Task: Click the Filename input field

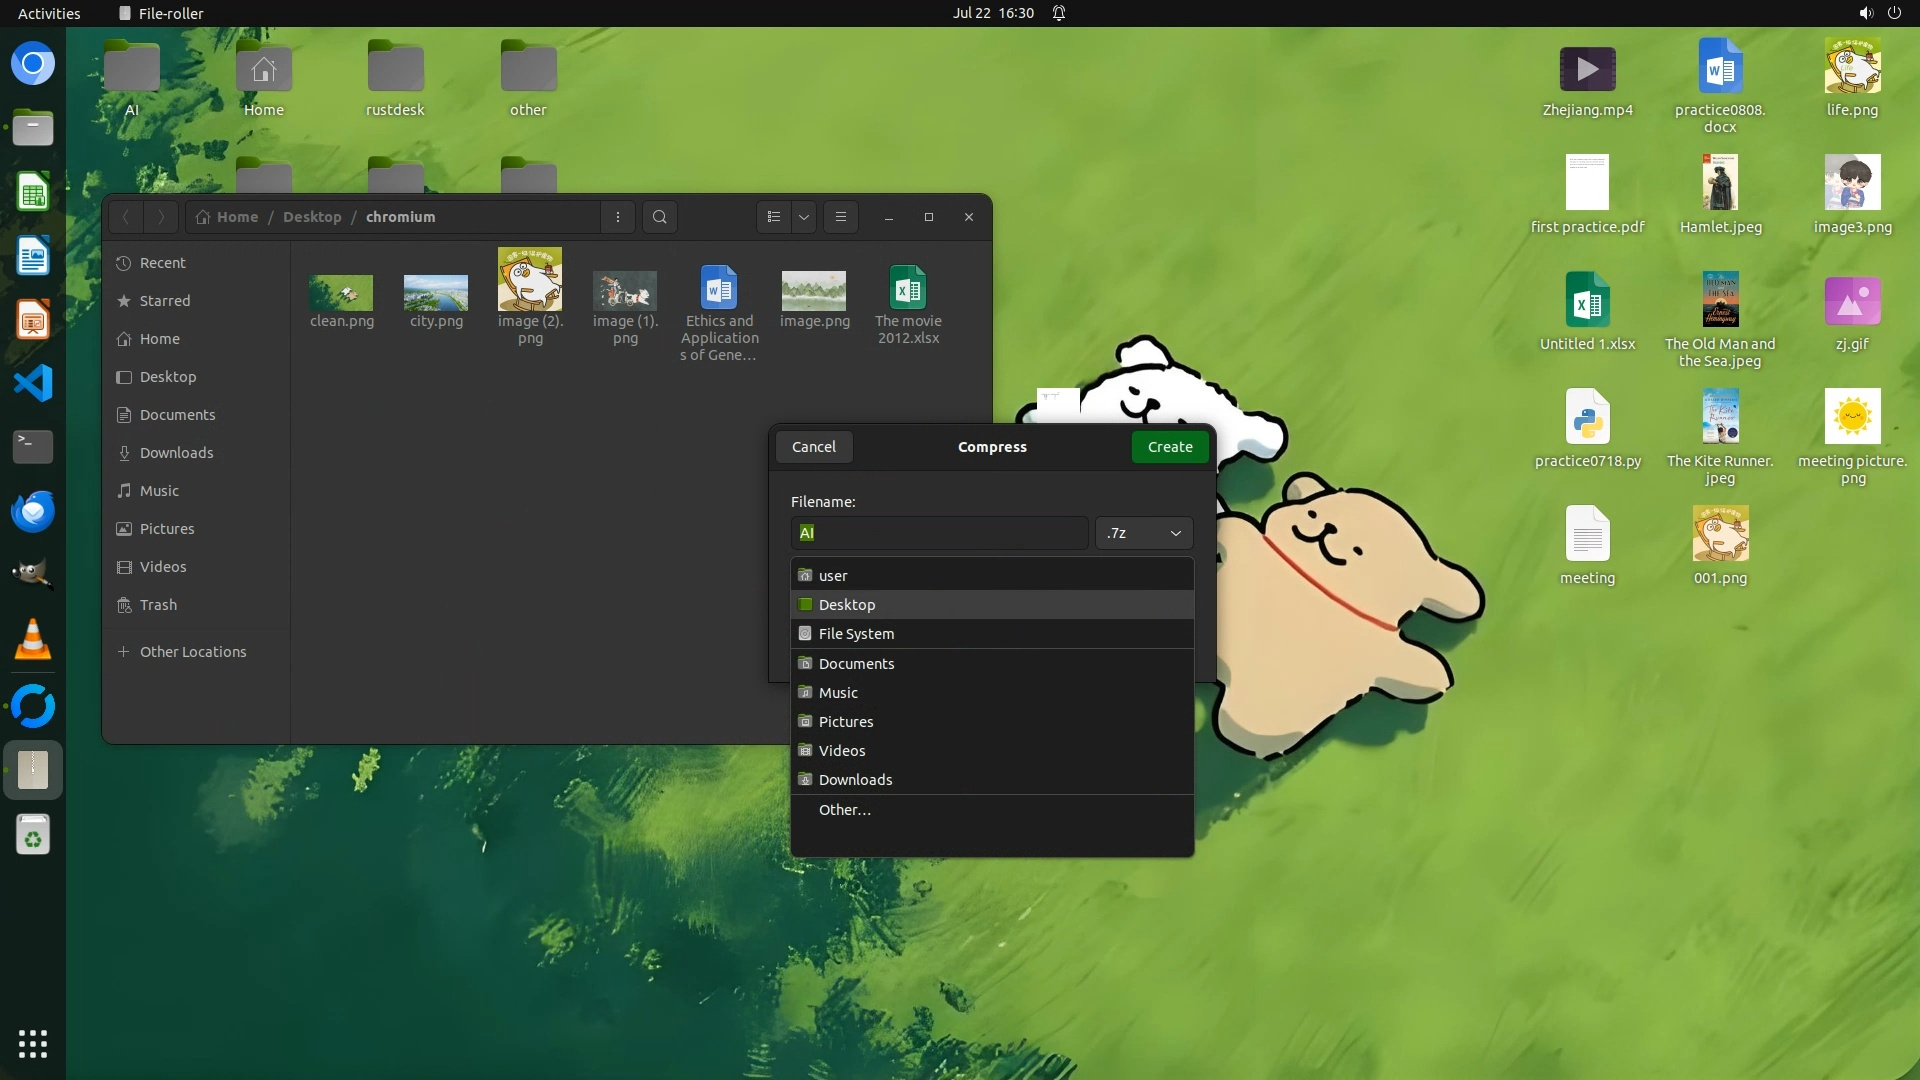Action: 938,533
